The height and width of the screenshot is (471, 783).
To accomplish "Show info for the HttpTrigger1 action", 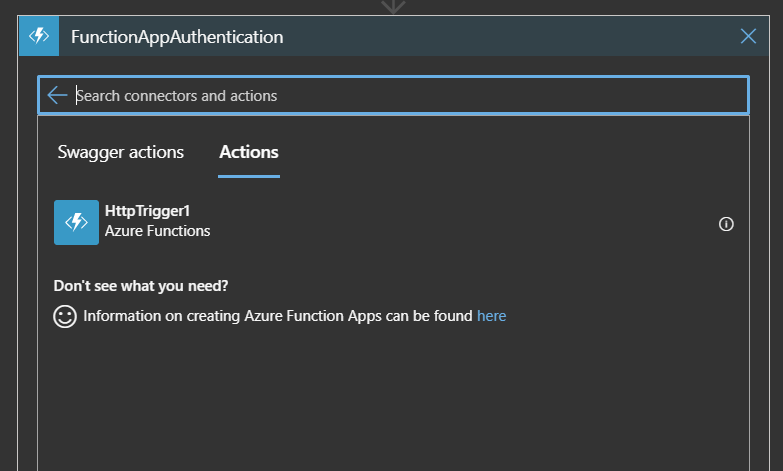I will [727, 224].
